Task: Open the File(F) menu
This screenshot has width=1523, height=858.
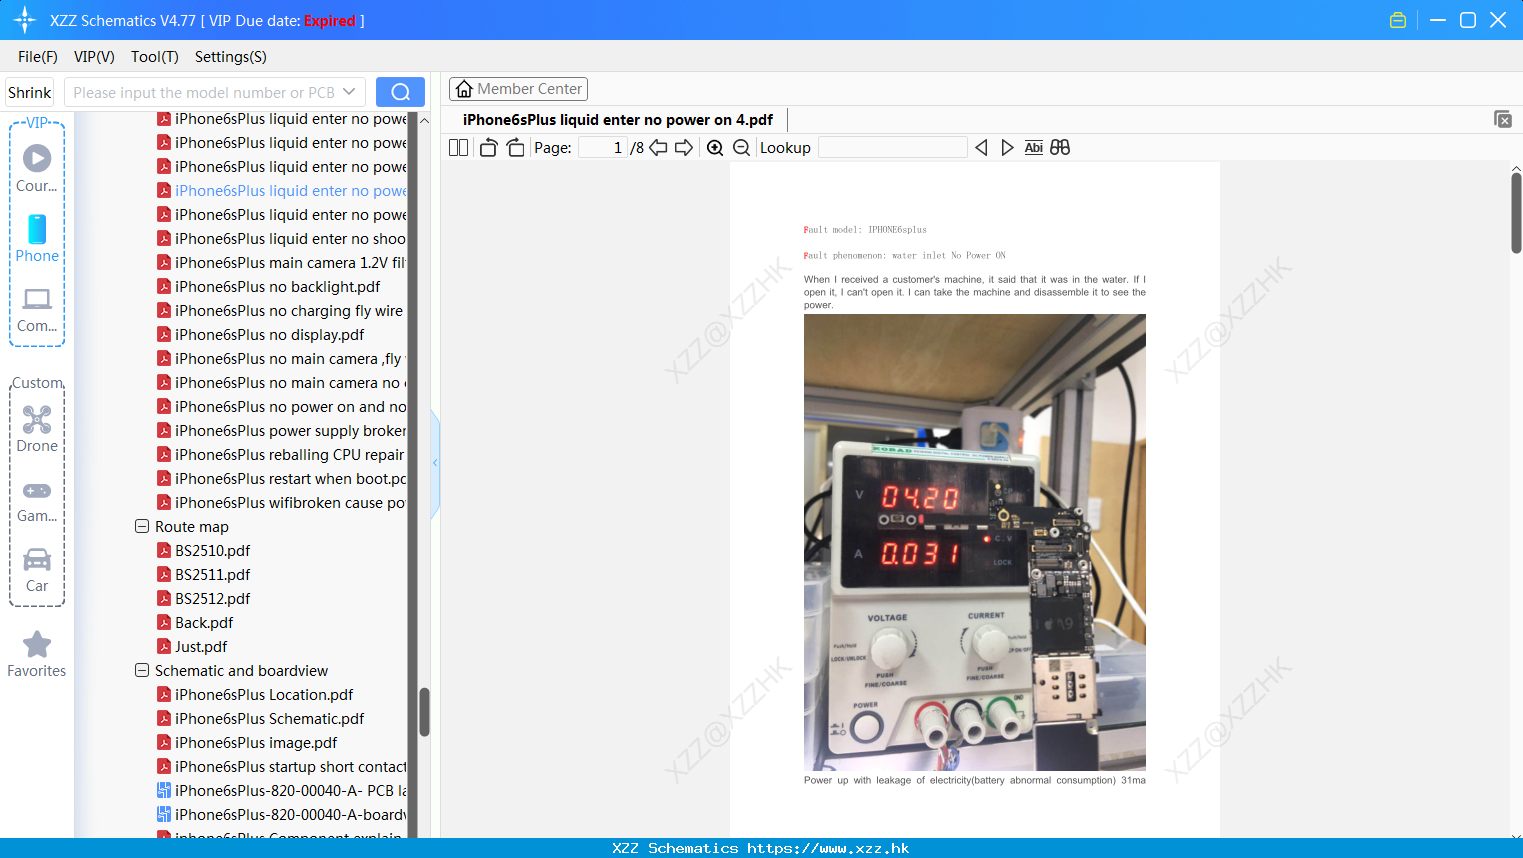Action: 38,57
